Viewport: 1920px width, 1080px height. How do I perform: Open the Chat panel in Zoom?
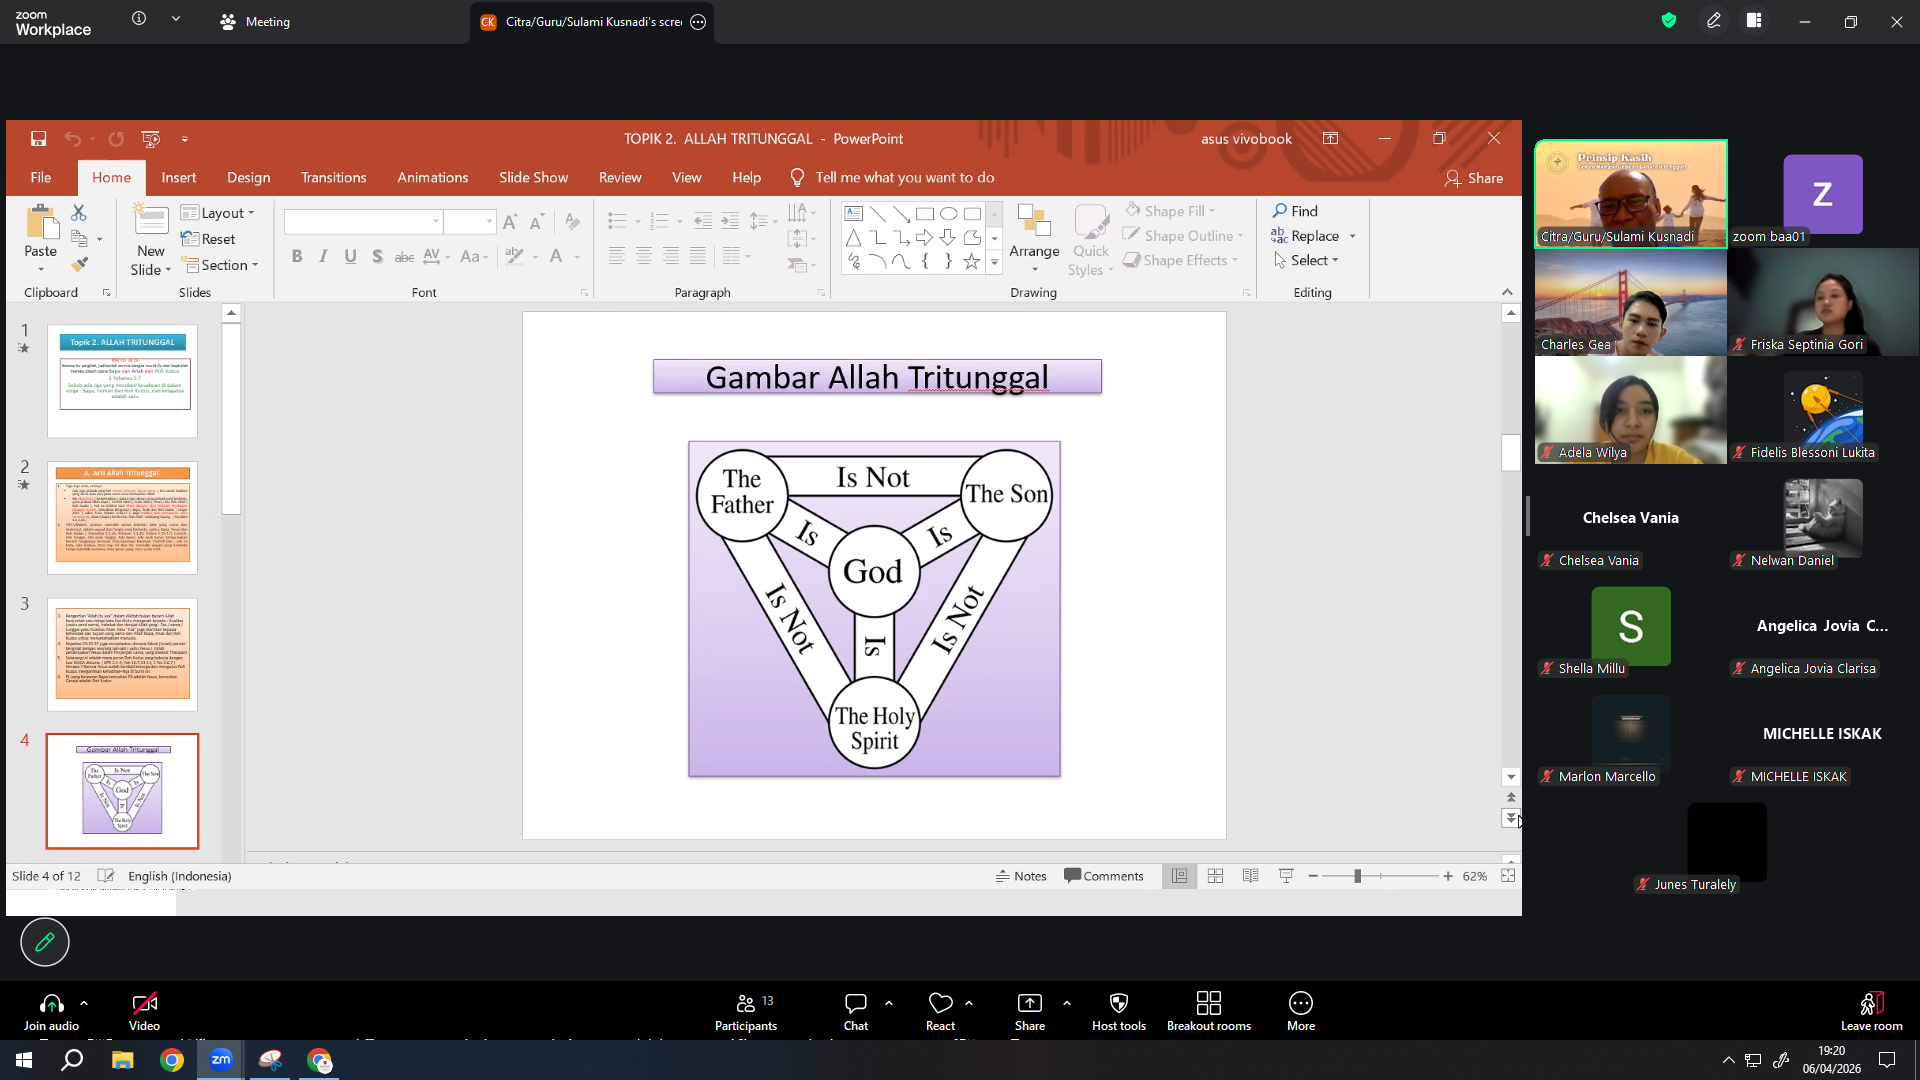point(856,1011)
